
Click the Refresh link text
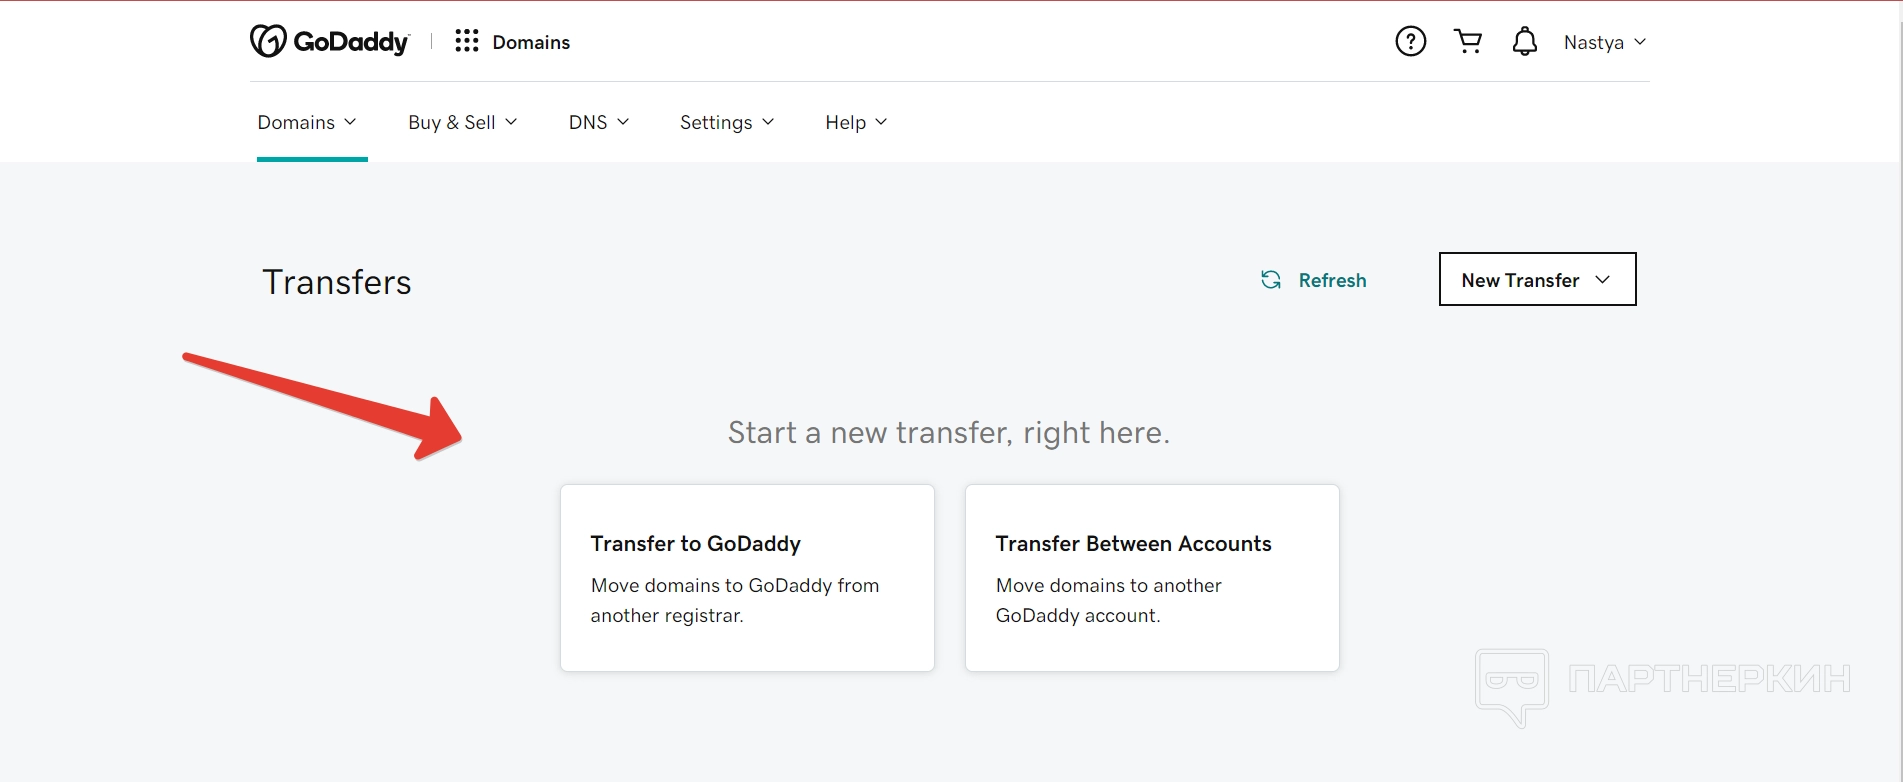(1332, 280)
